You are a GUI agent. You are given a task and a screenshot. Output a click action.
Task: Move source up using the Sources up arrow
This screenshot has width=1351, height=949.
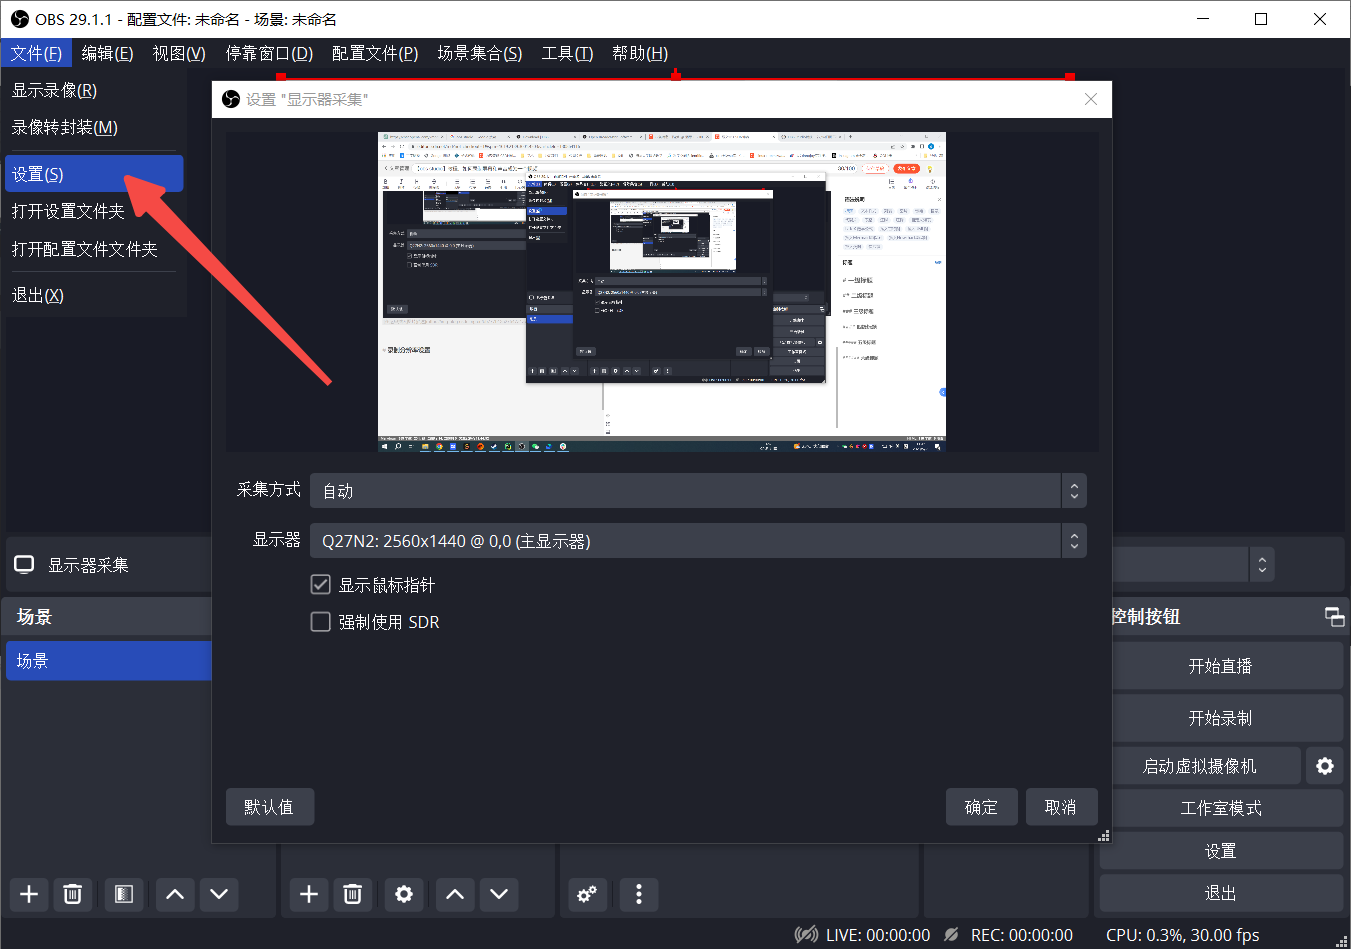tap(455, 894)
